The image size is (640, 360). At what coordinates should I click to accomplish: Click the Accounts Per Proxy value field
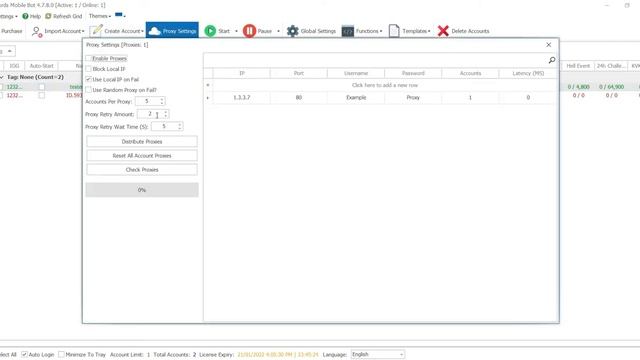[147, 101]
